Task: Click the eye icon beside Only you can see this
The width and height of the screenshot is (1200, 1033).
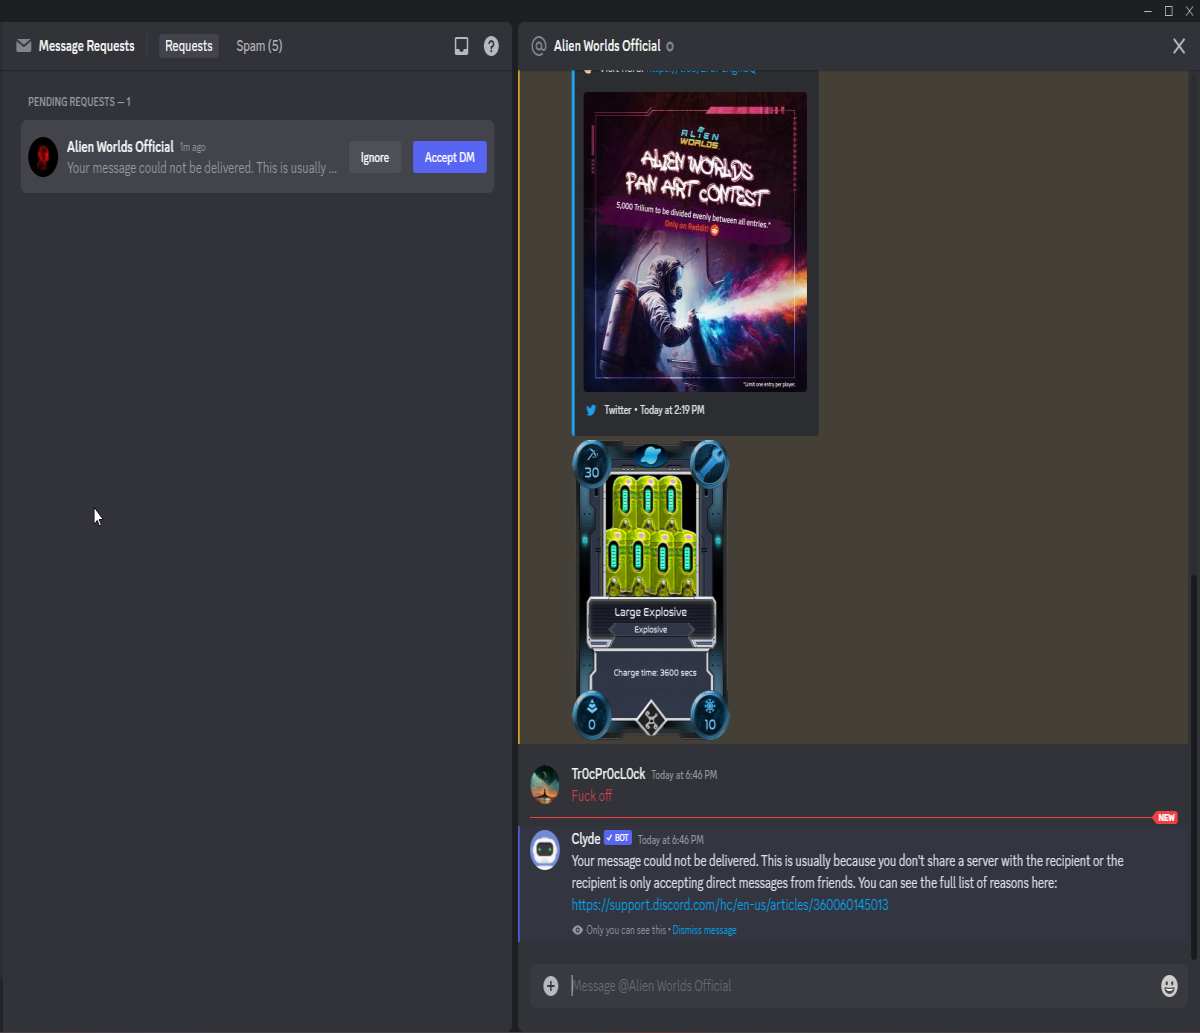Action: pos(577,930)
